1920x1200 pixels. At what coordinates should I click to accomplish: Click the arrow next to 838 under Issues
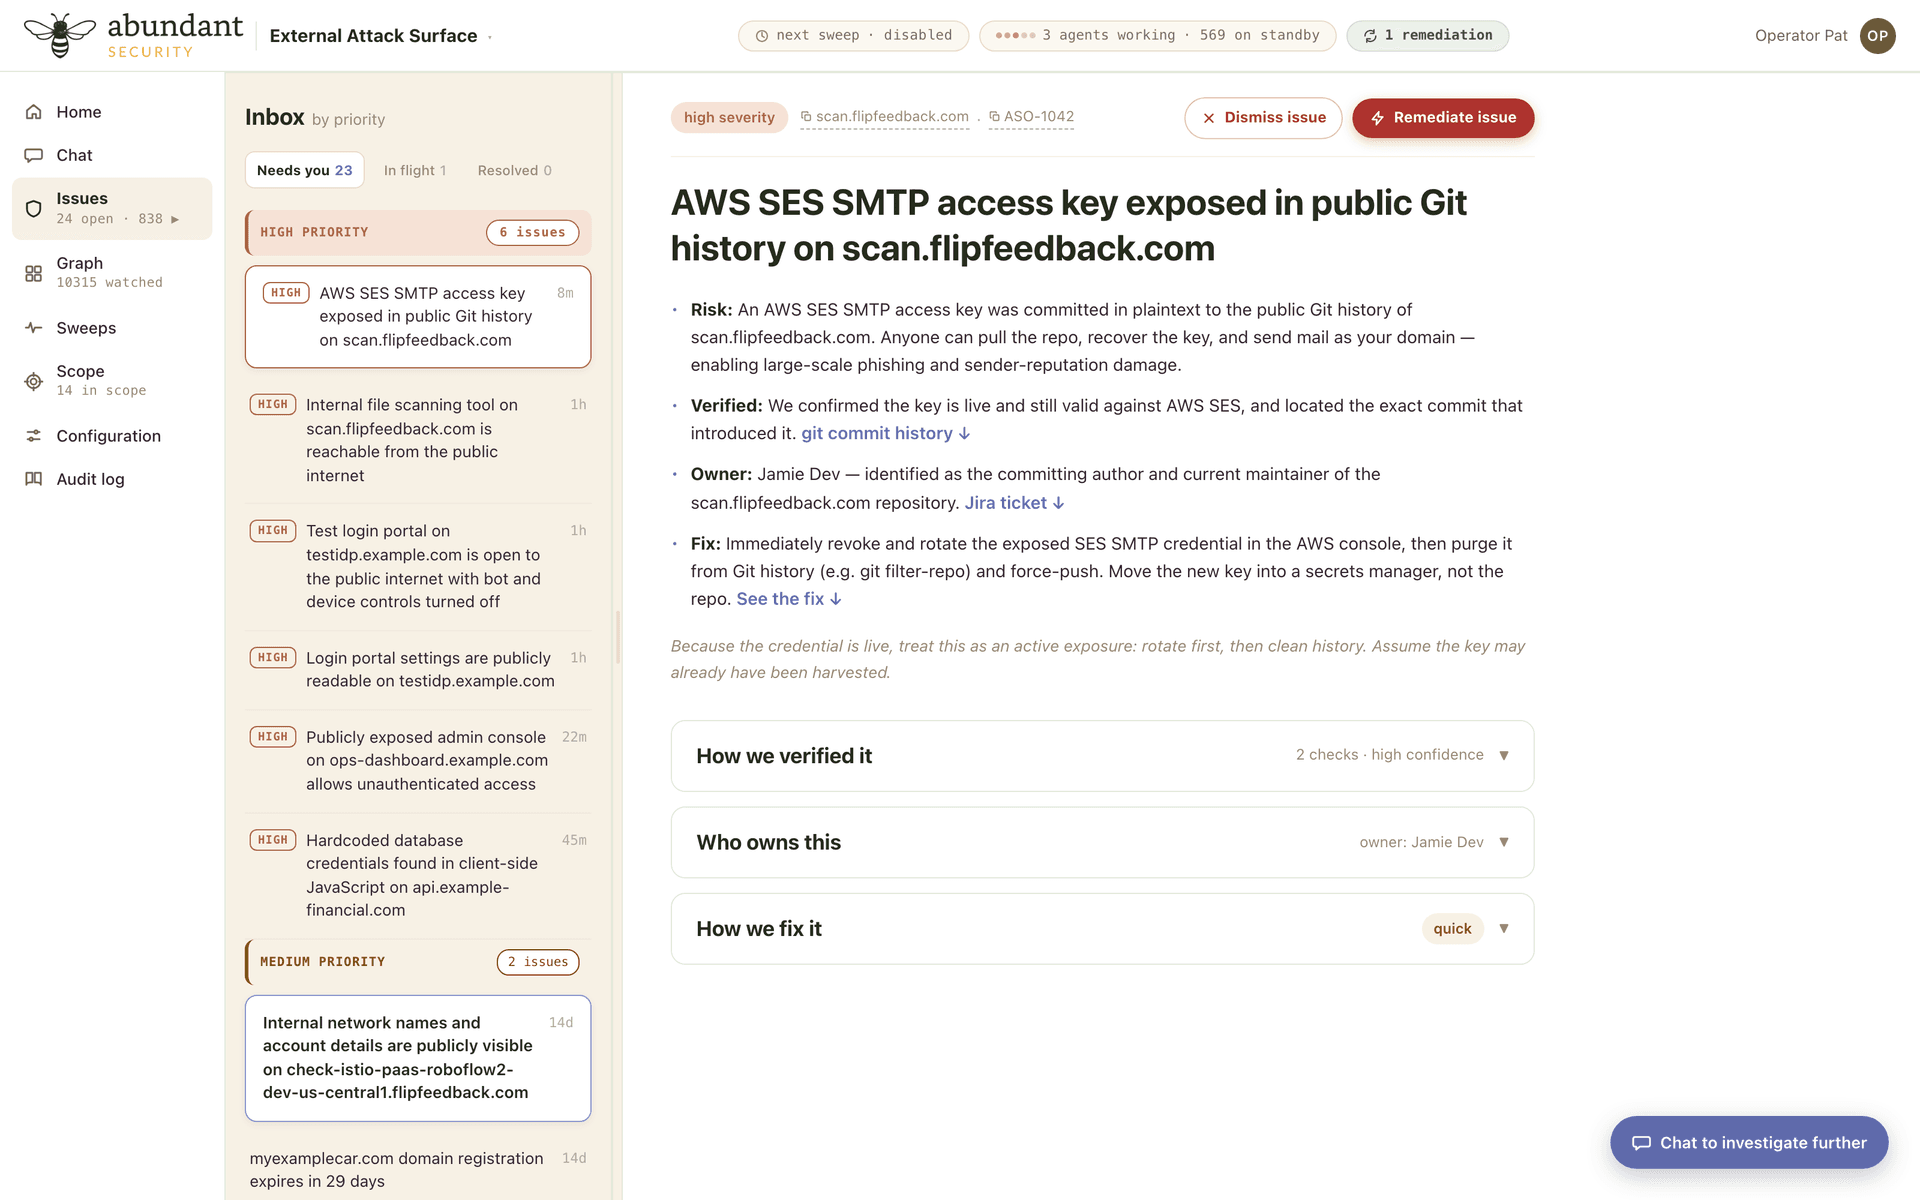(175, 219)
